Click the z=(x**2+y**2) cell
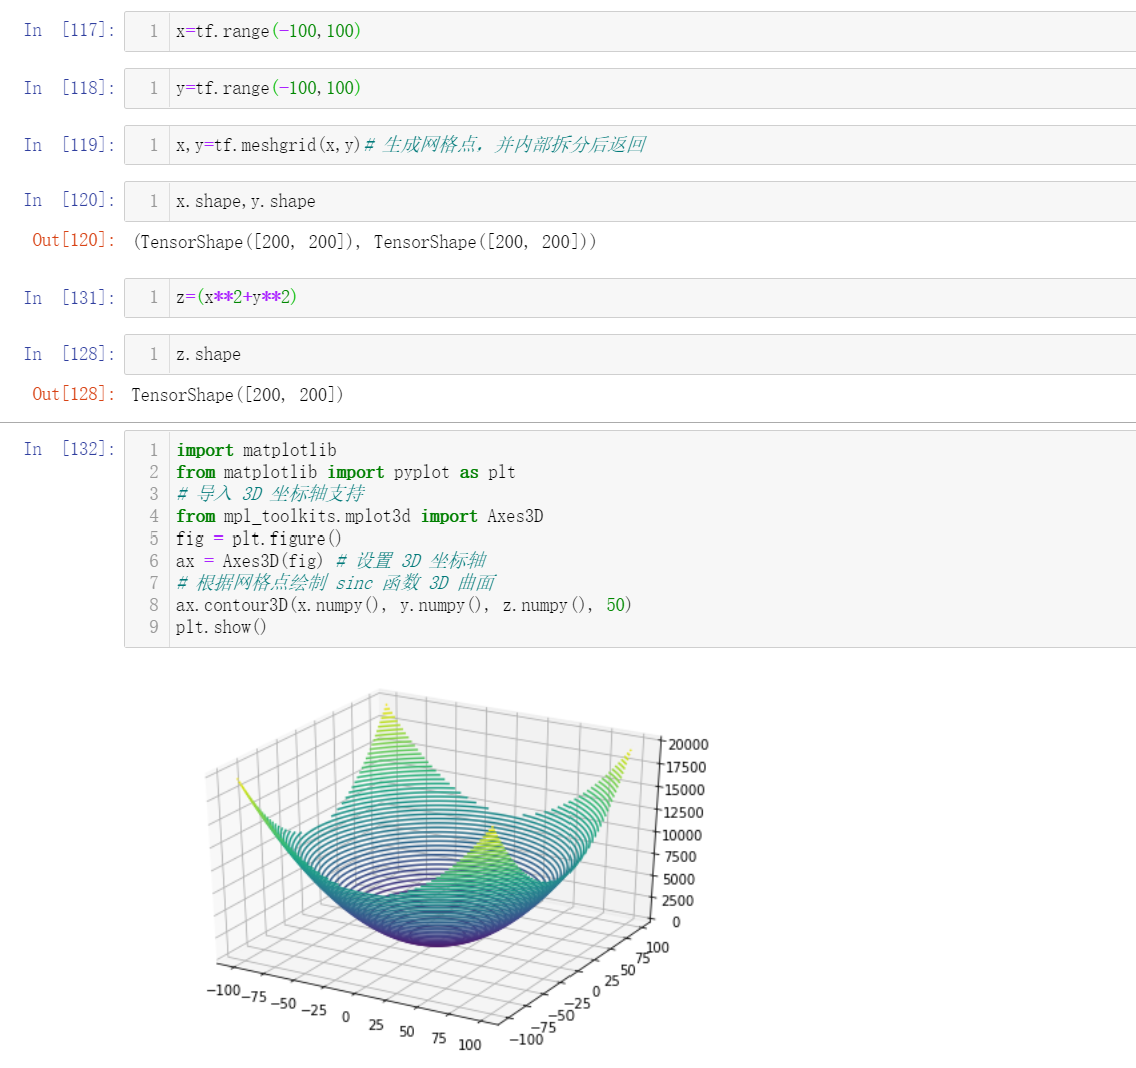 (x=630, y=298)
